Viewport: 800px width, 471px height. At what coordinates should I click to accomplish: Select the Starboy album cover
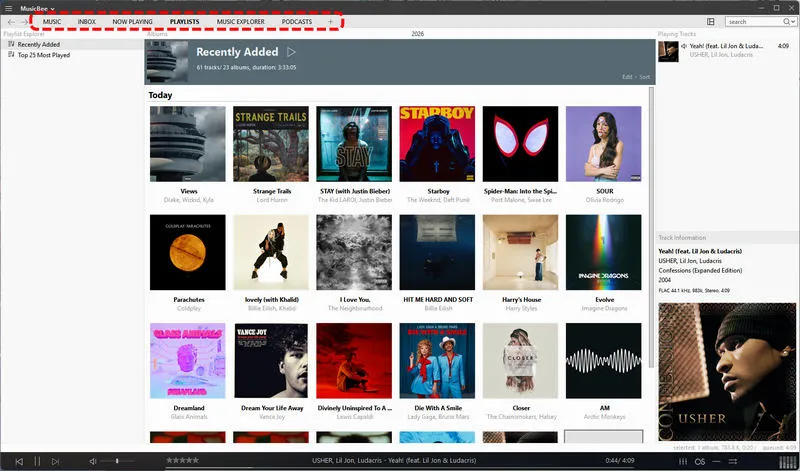click(437, 144)
